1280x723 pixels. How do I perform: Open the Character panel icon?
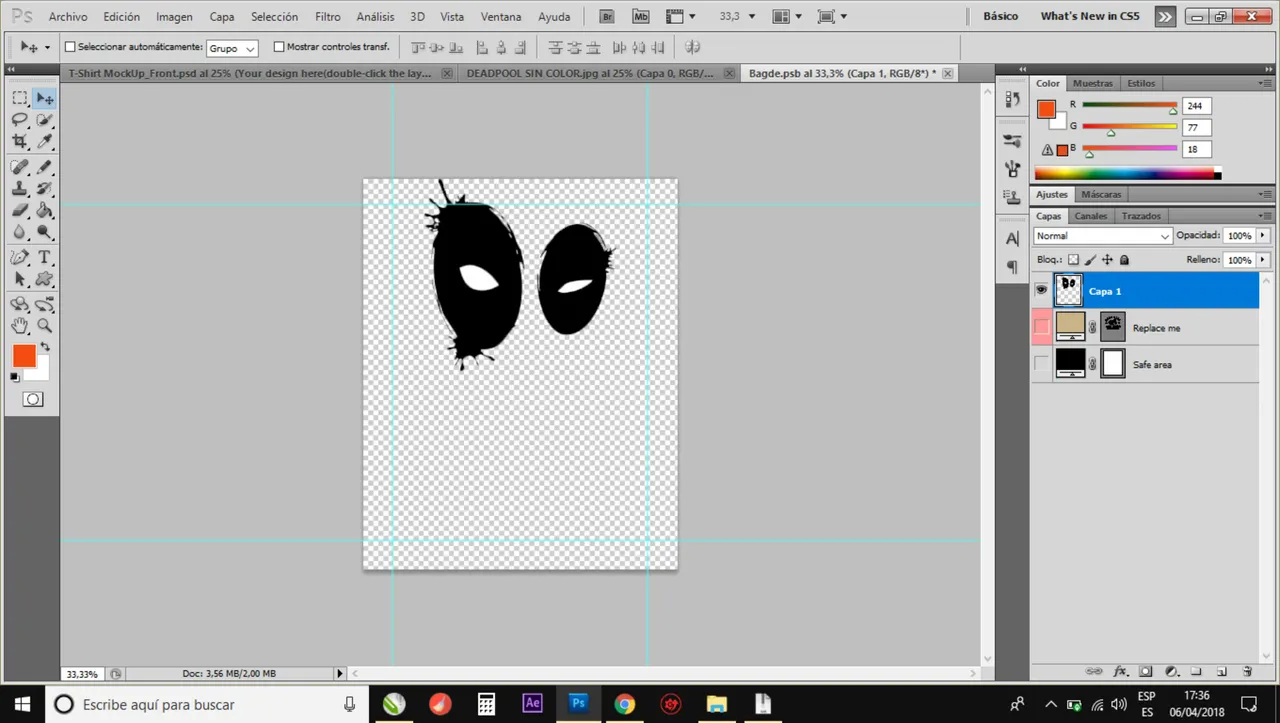(x=1013, y=238)
